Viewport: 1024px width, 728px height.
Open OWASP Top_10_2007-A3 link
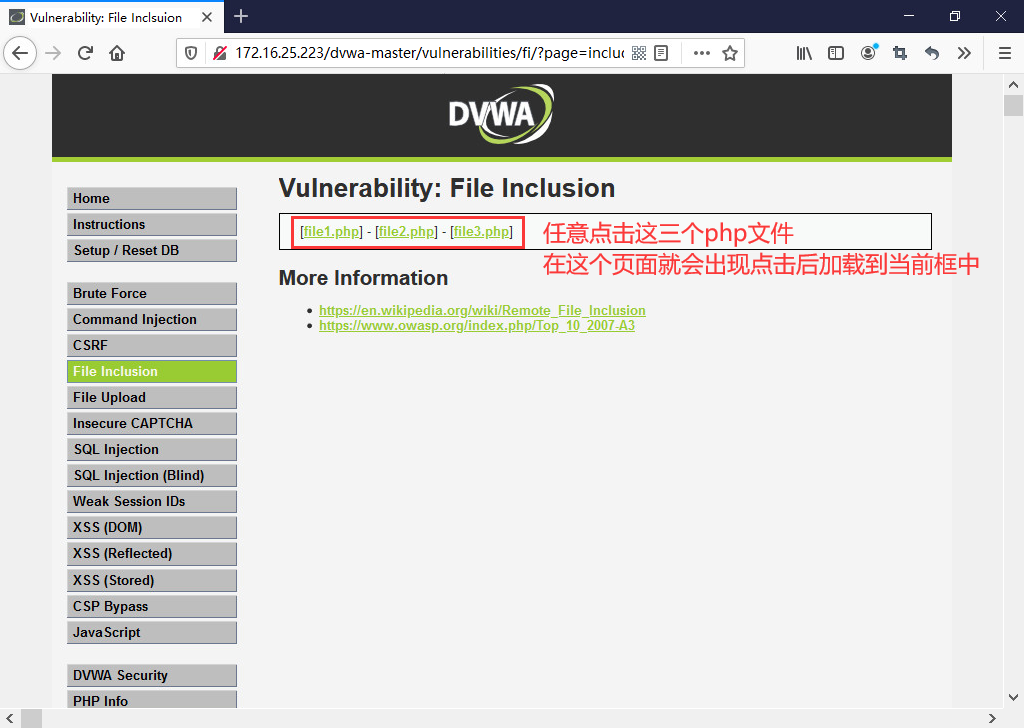pos(477,326)
